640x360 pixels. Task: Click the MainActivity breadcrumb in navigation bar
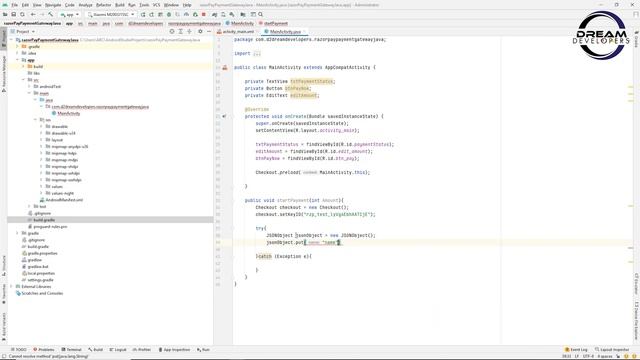[240, 23]
